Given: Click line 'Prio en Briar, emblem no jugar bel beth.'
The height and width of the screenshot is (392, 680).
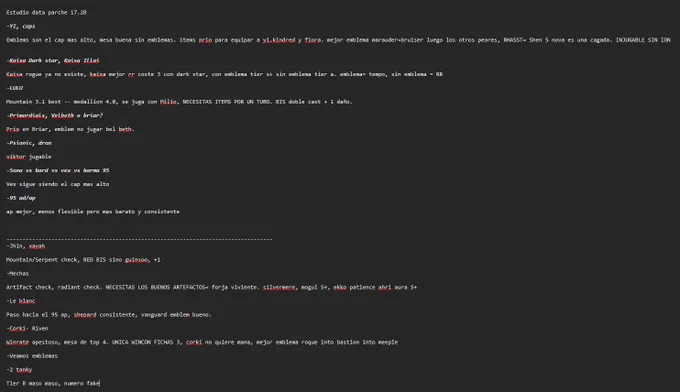Looking at the screenshot, I should click(70, 129).
